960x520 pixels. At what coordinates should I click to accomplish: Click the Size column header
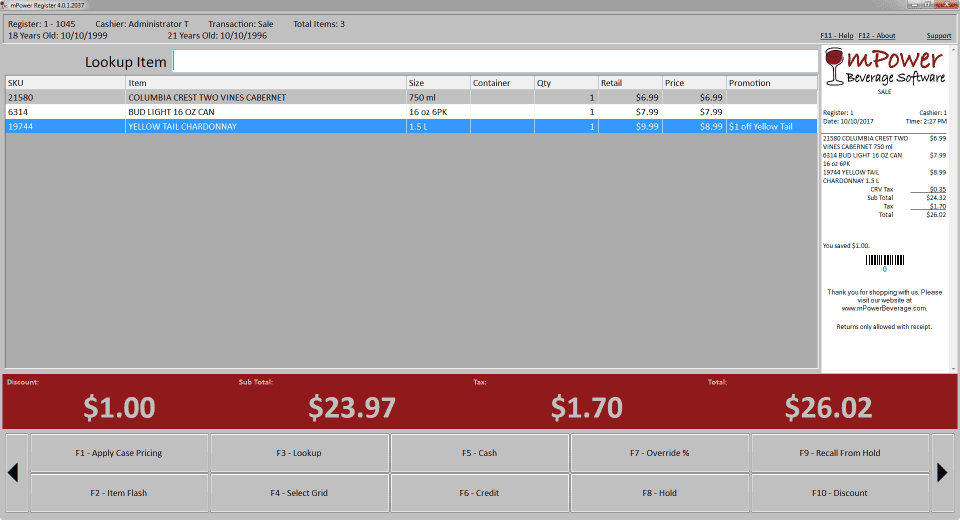click(438, 83)
